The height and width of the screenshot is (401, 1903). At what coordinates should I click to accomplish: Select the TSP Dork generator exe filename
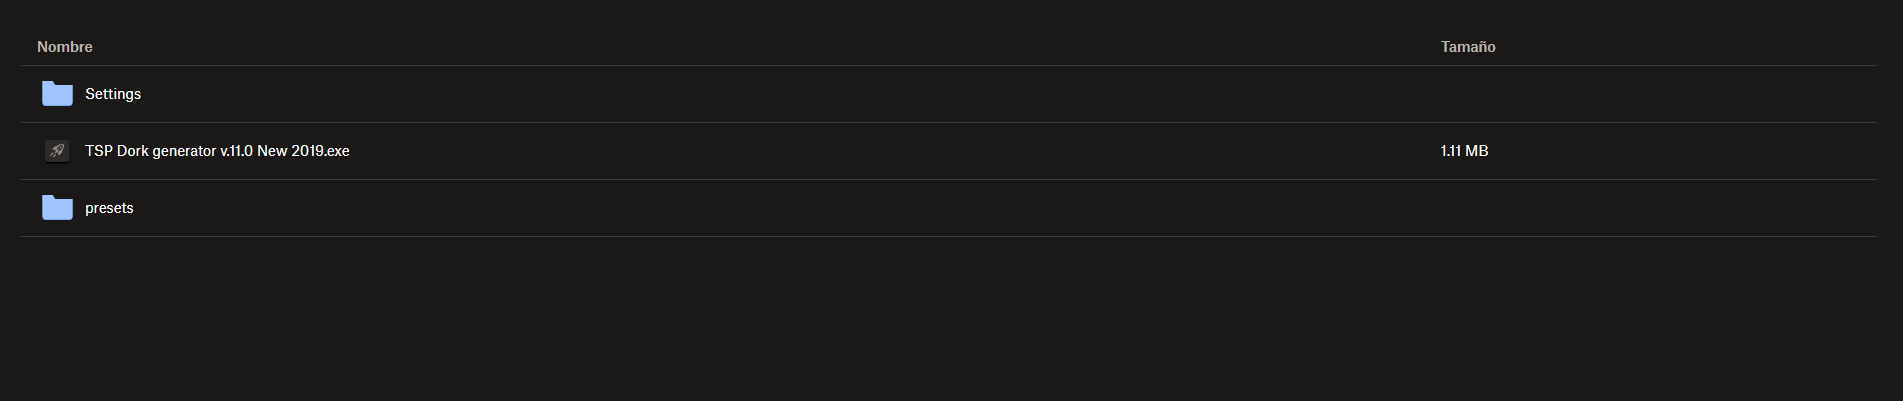[217, 151]
